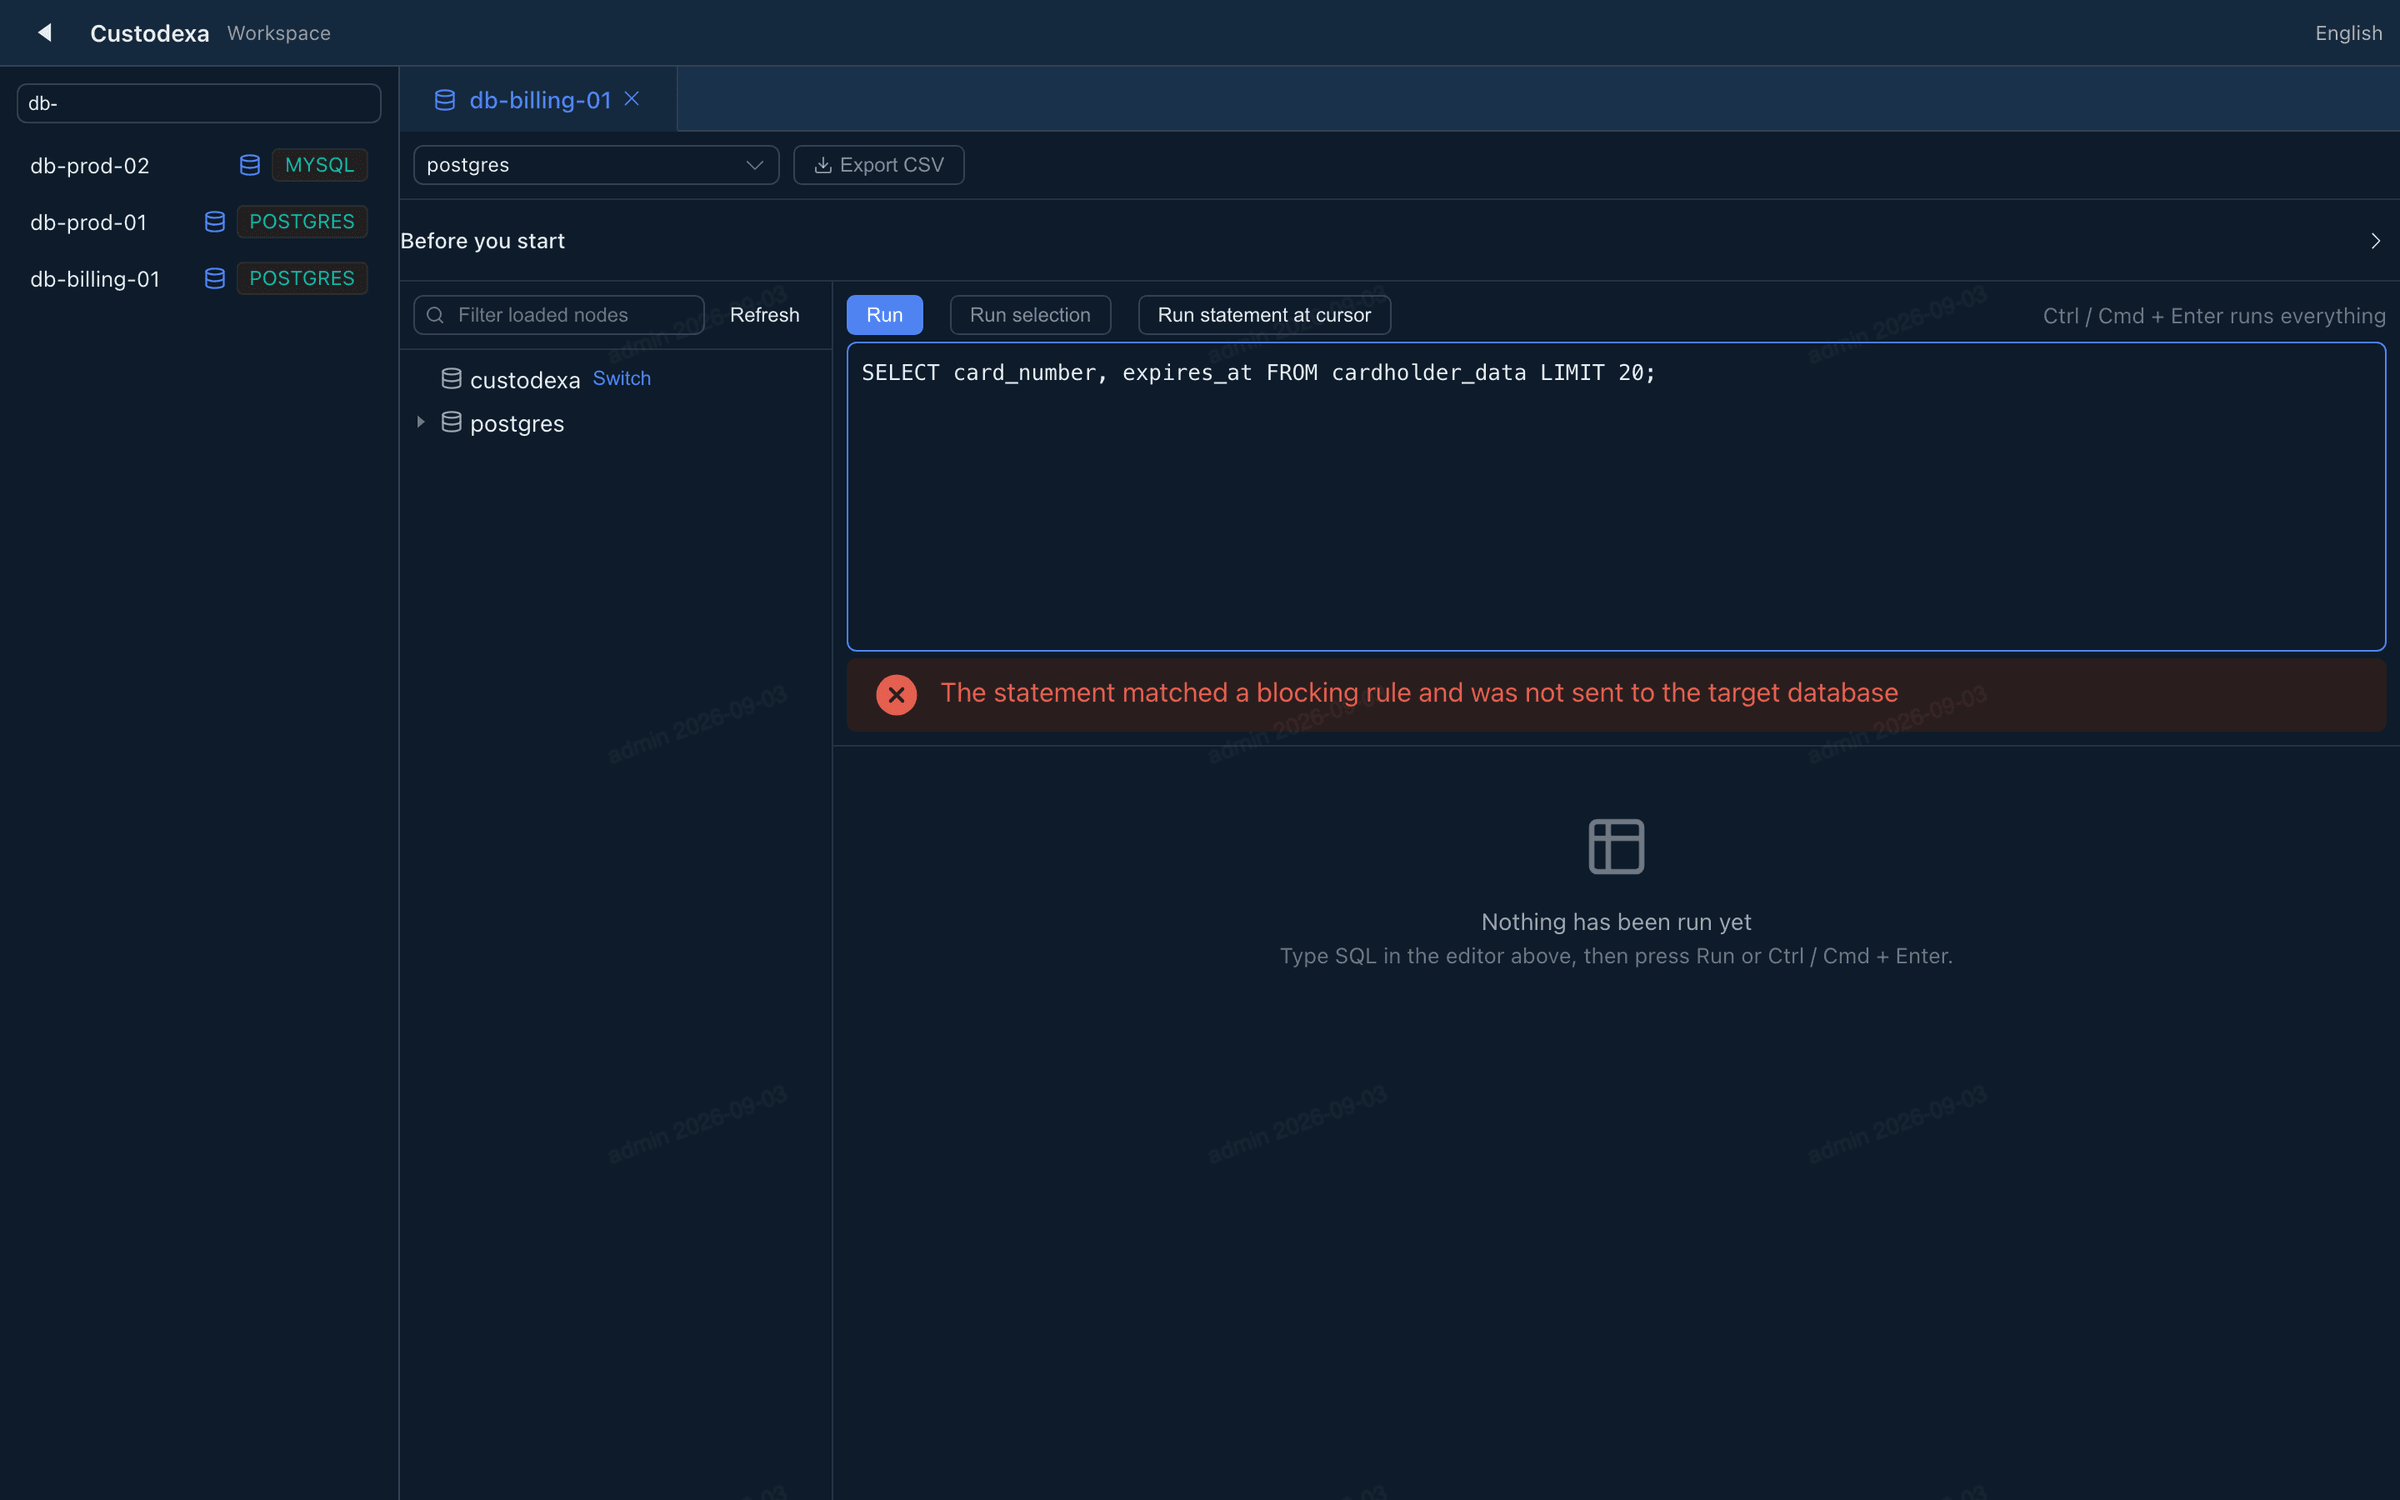
Task: Click the Workspace label in header
Action: [x=279, y=33]
